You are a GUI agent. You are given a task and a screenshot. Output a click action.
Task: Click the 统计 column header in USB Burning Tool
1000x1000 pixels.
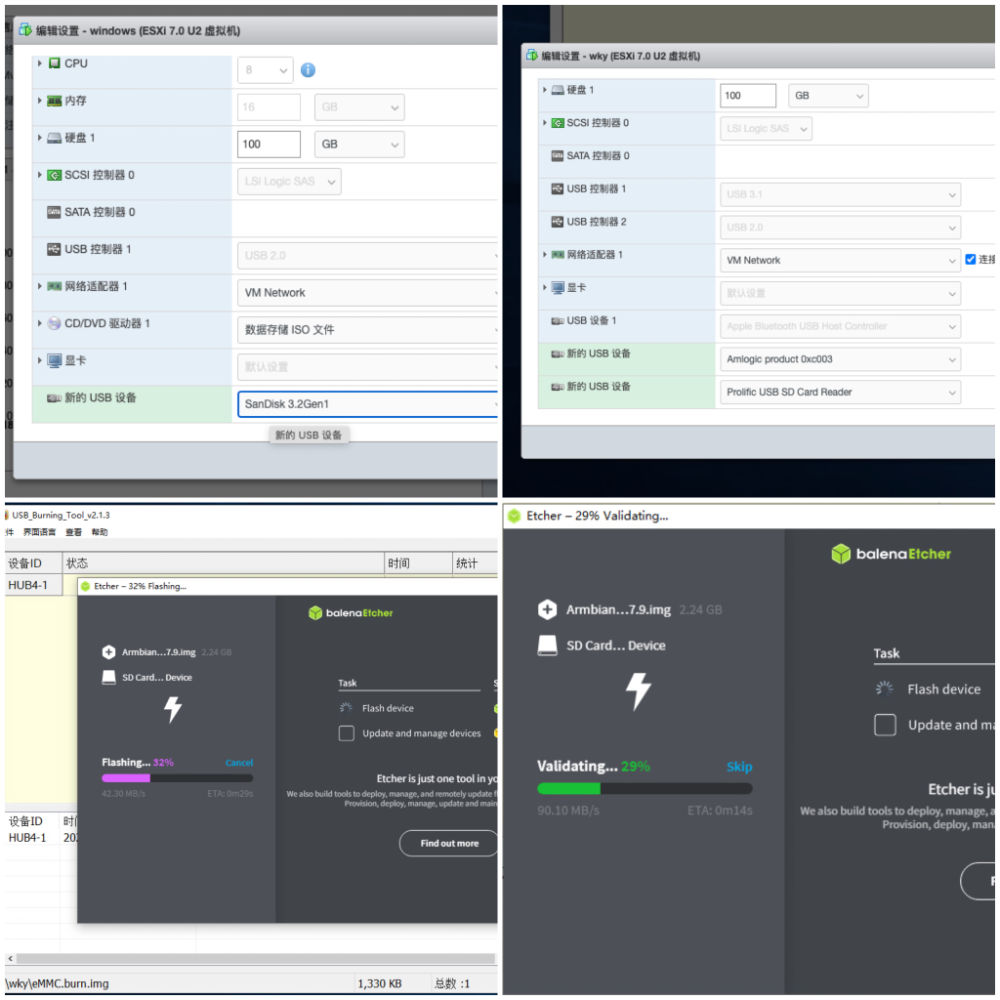(474, 563)
